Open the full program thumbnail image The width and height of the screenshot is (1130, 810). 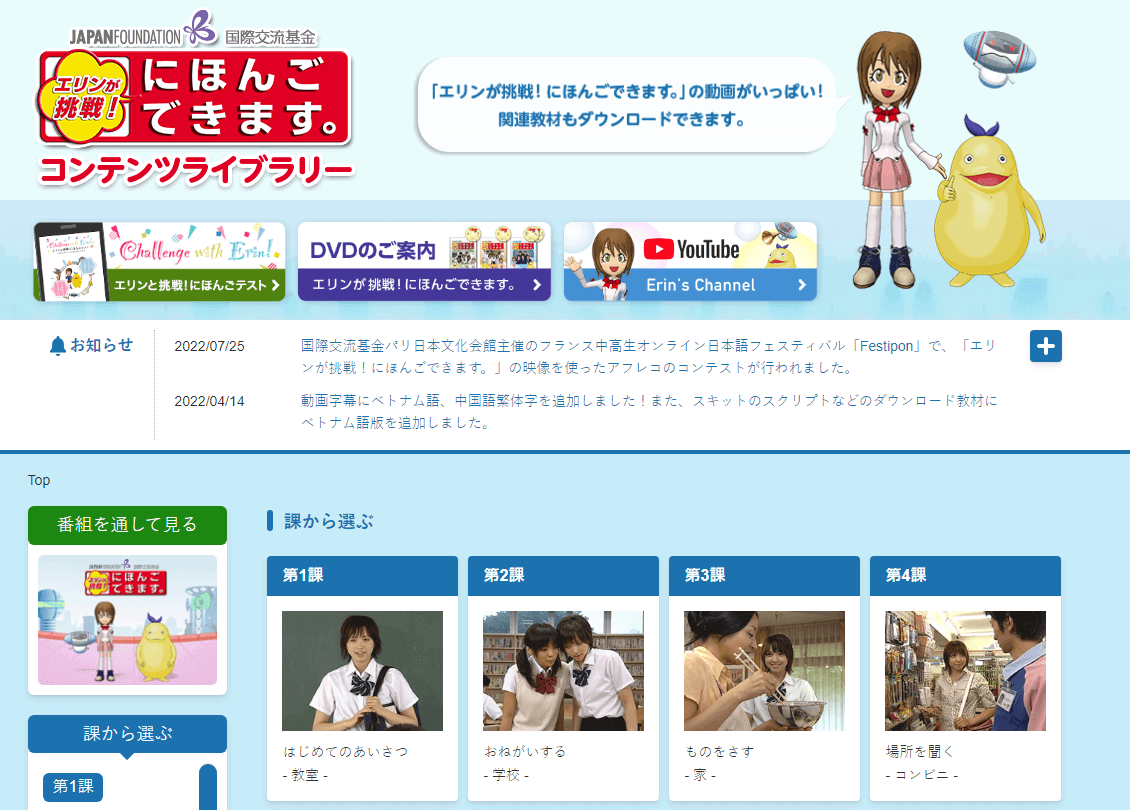pyautogui.click(x=128, y=620)
